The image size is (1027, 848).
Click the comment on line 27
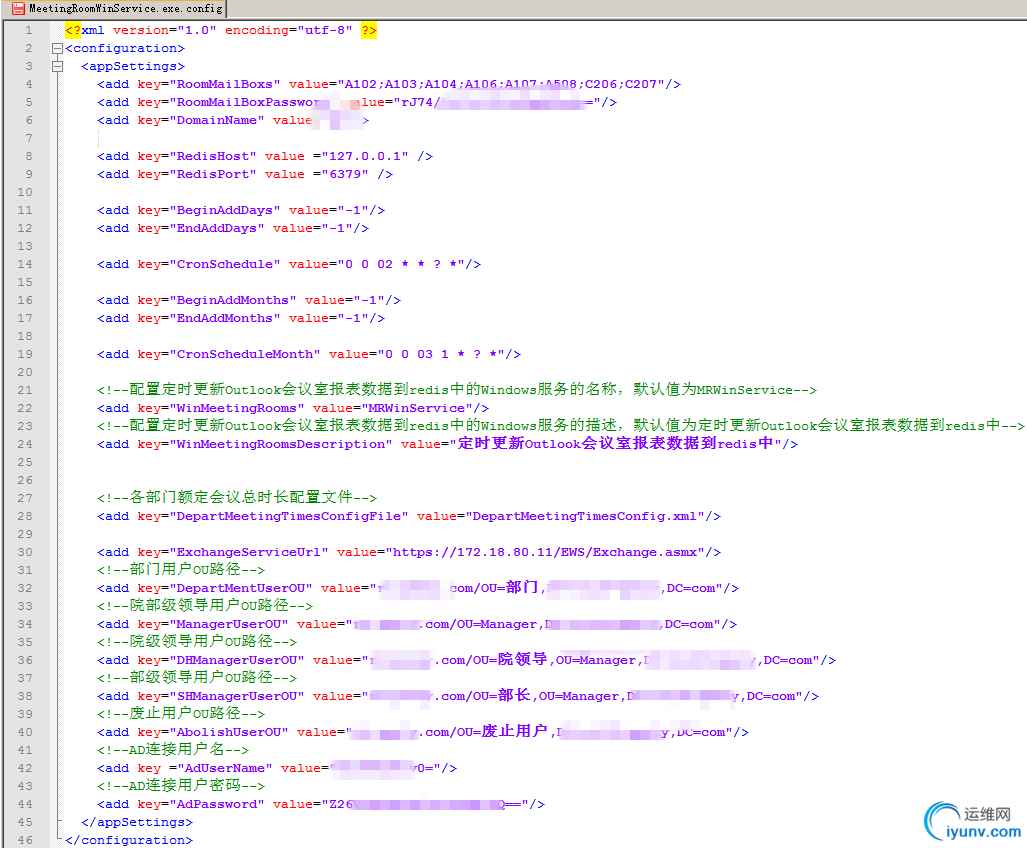pyautogui.click(x=236, y=498)
